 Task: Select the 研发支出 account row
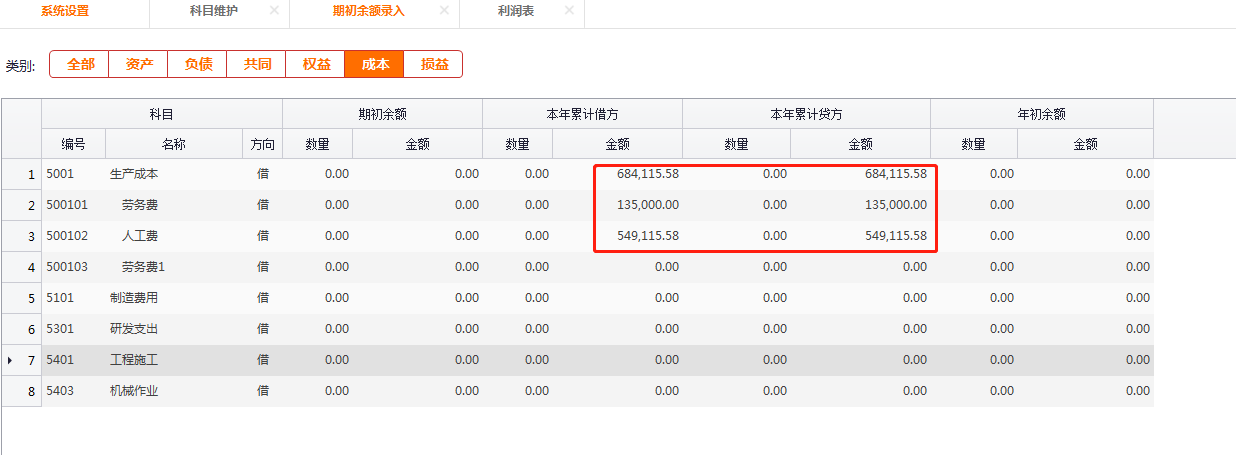134,329
